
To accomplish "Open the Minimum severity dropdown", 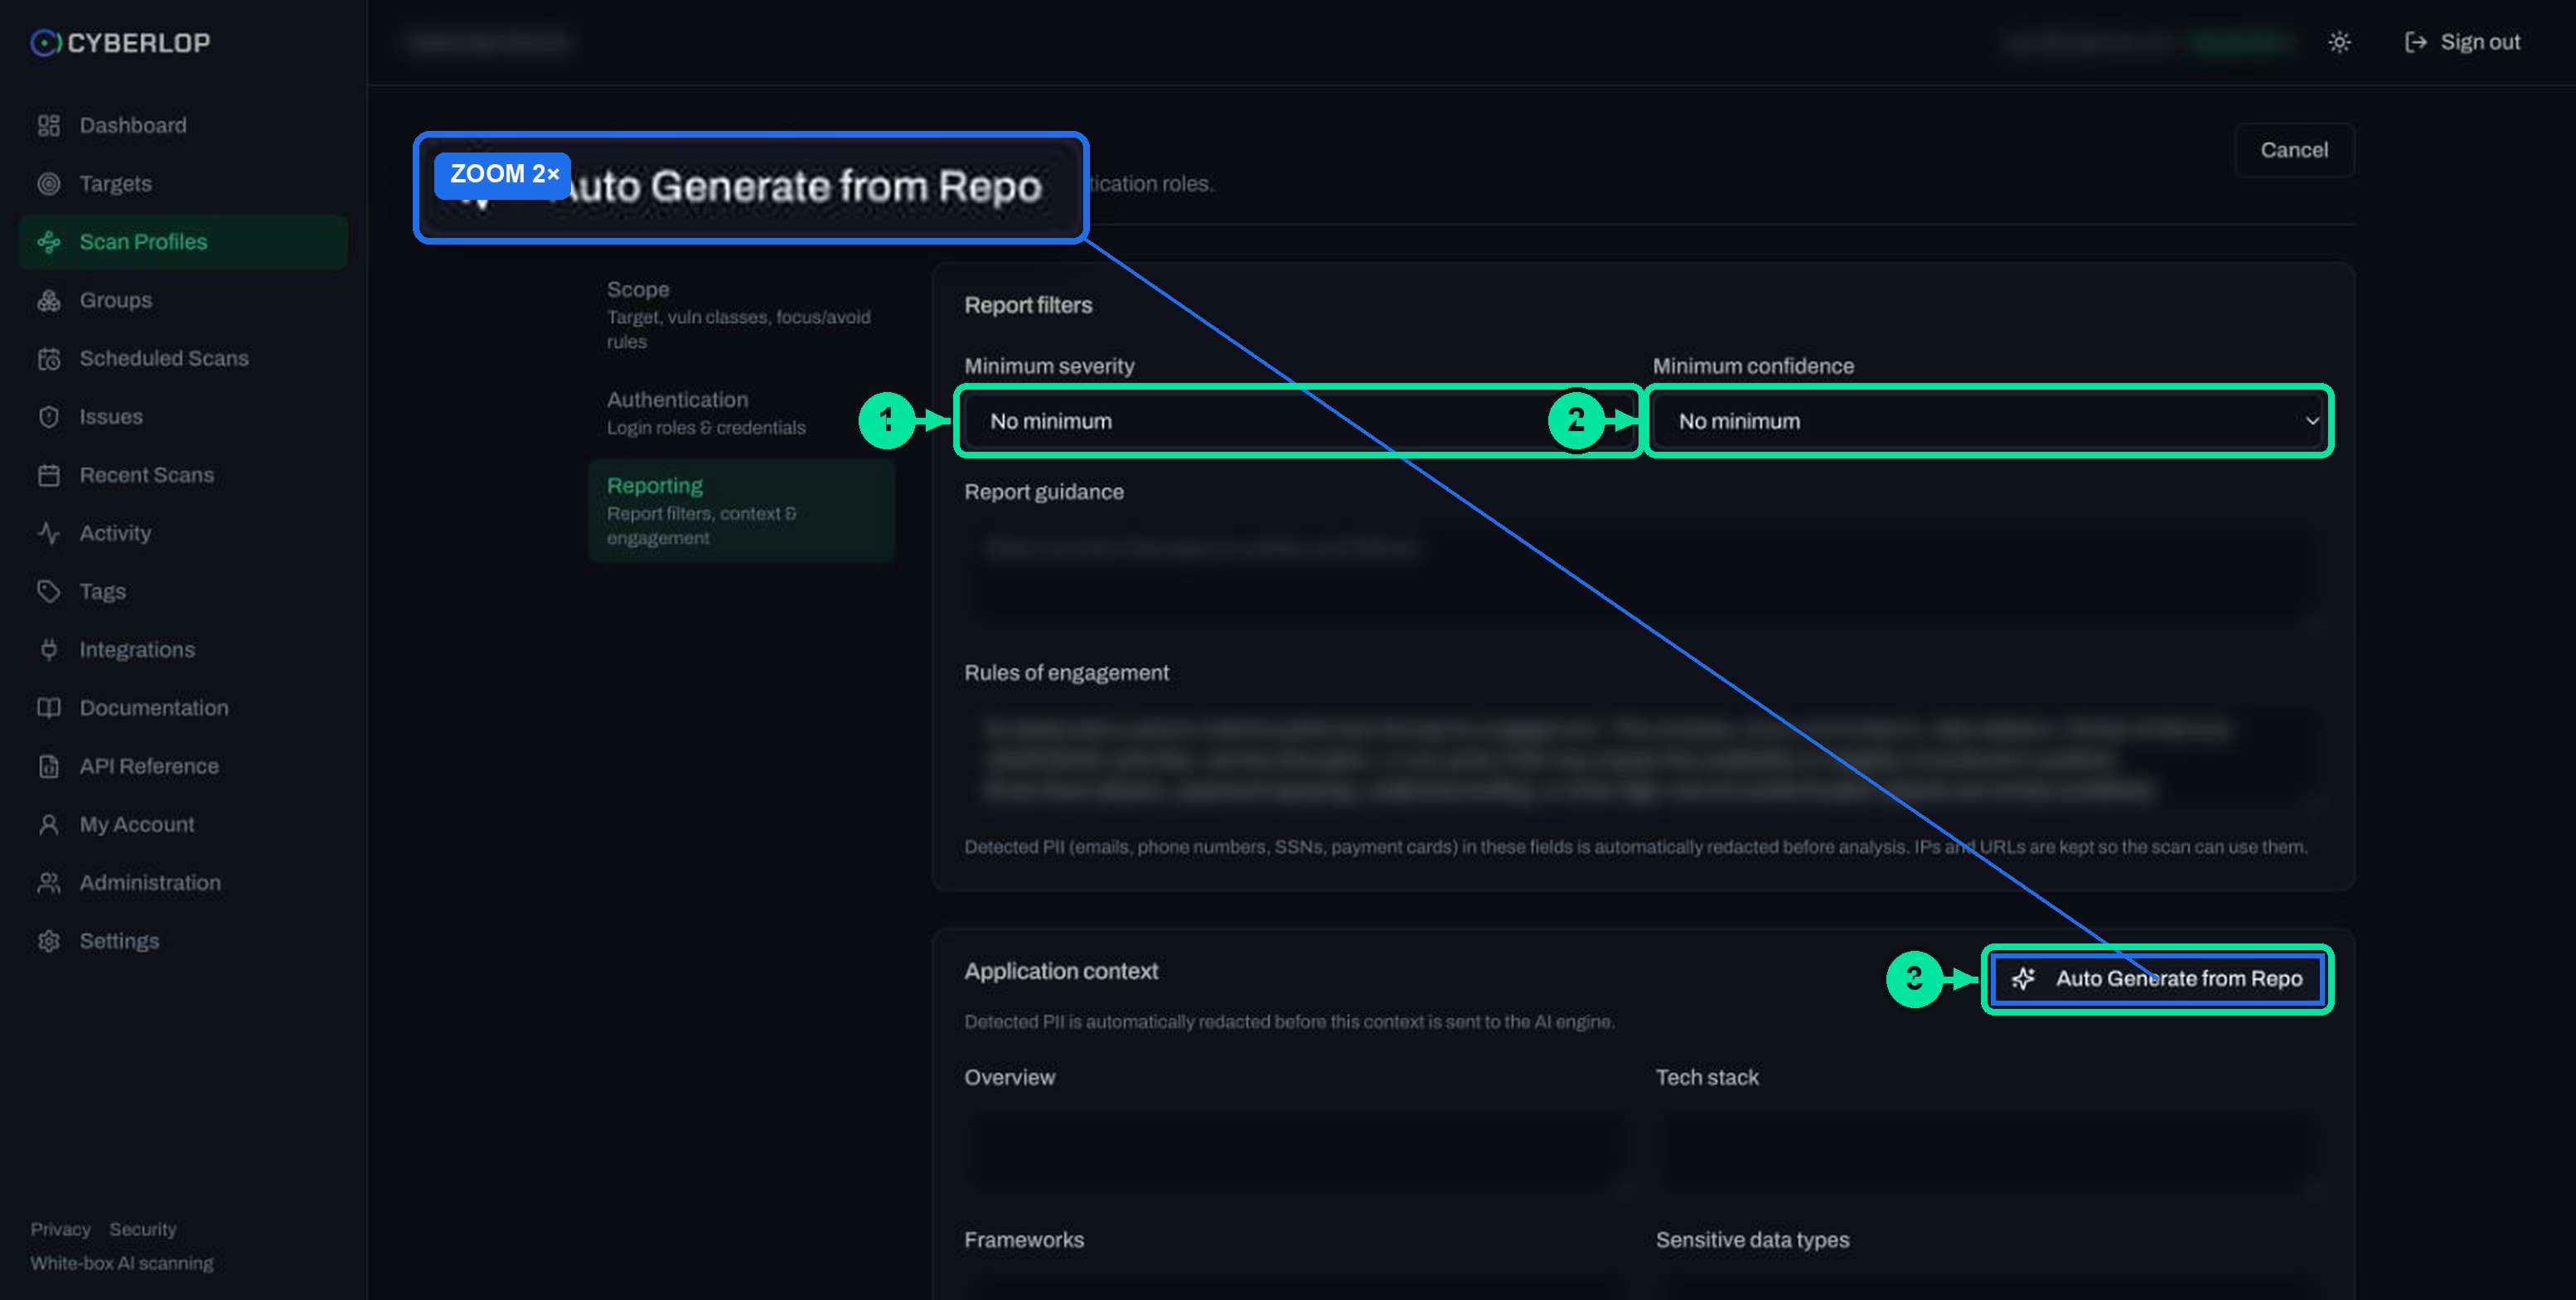I will point(1298,421).
